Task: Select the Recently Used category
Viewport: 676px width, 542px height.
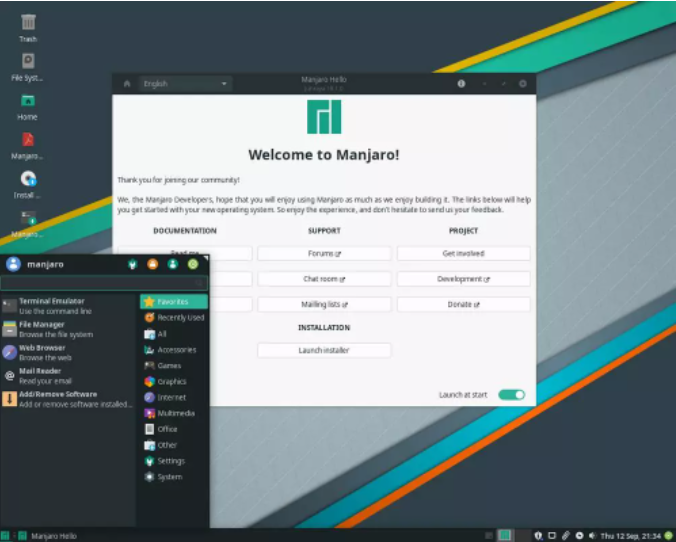Action: point(174,318)
